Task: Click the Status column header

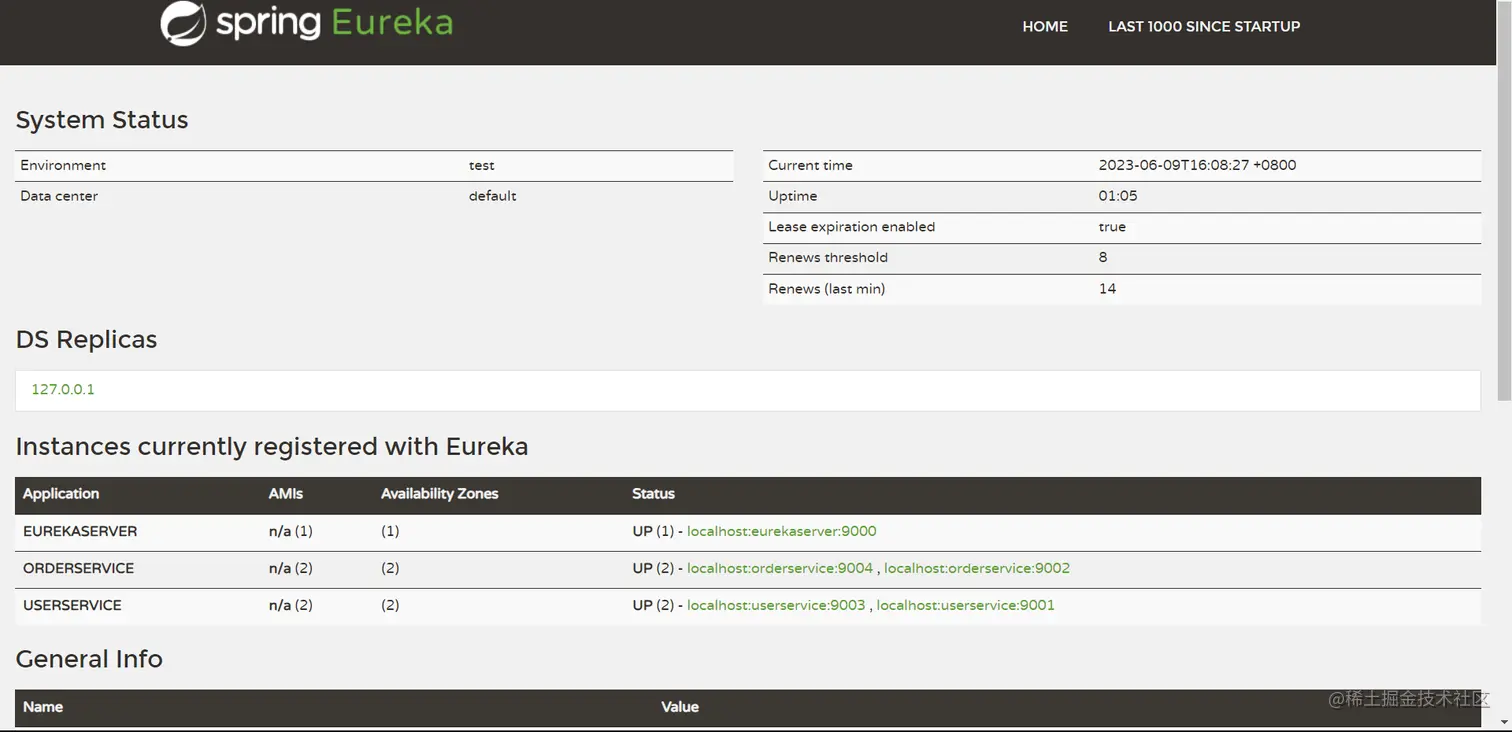Action: tap(654, 494)
